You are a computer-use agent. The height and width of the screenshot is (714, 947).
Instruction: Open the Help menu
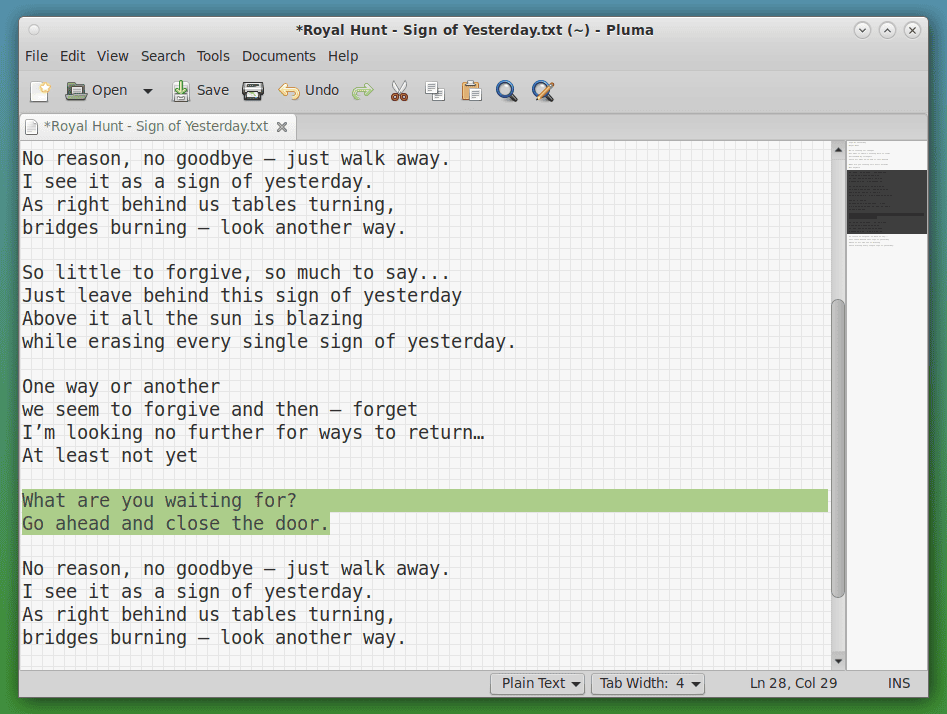click(x=343, y=56)
